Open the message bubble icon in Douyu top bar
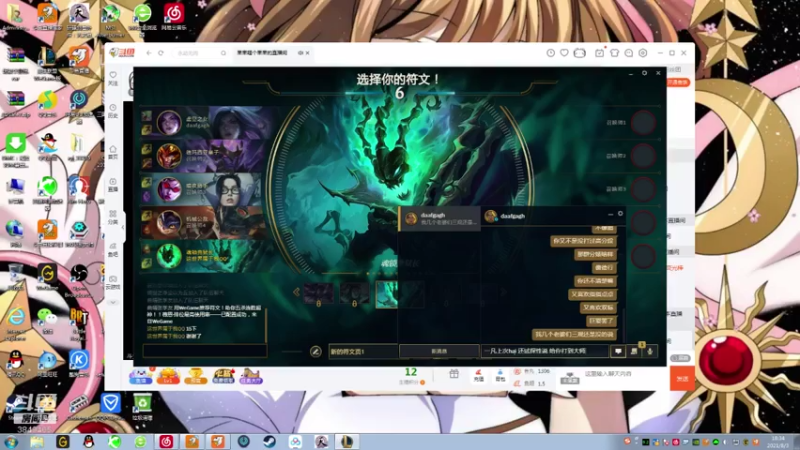The width and height of the screenshot is (800, 450). [629, 53]
